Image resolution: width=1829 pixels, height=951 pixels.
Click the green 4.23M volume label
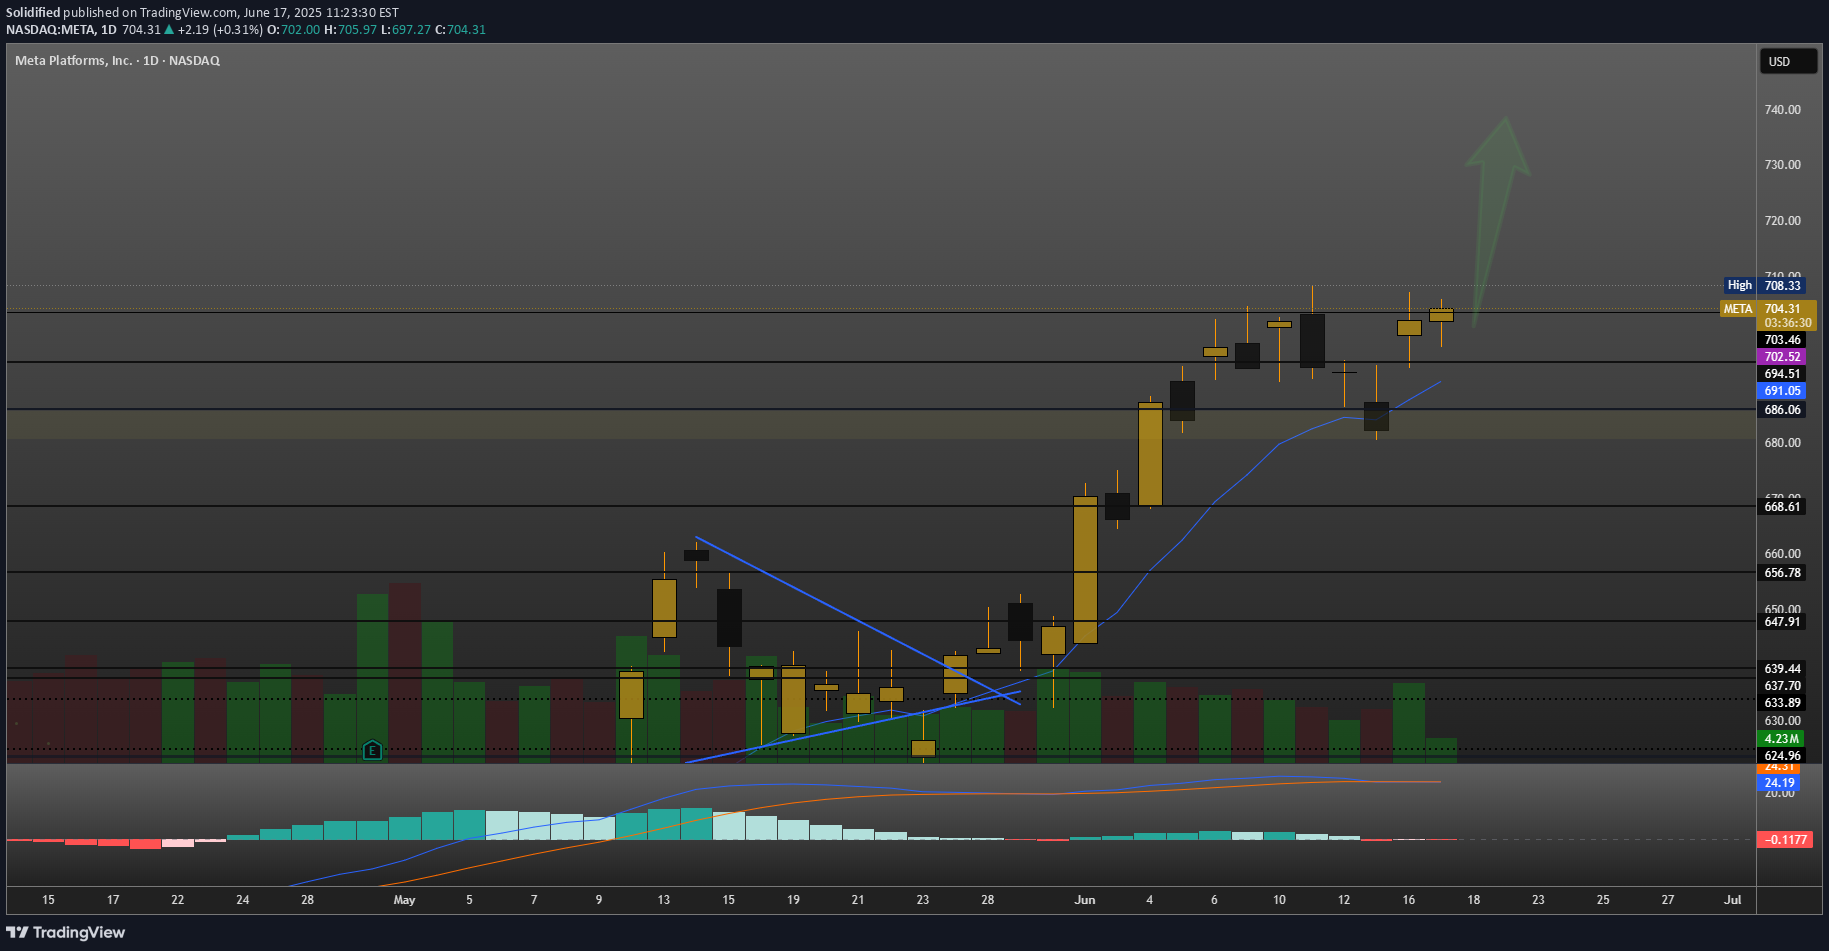pyautogui.click(x=1781, y=739)
